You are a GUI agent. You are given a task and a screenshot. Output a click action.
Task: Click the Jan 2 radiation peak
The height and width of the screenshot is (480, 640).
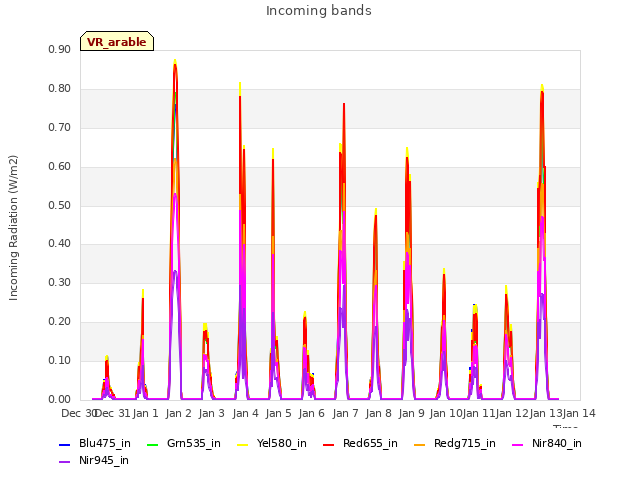[x=175, y=62]
